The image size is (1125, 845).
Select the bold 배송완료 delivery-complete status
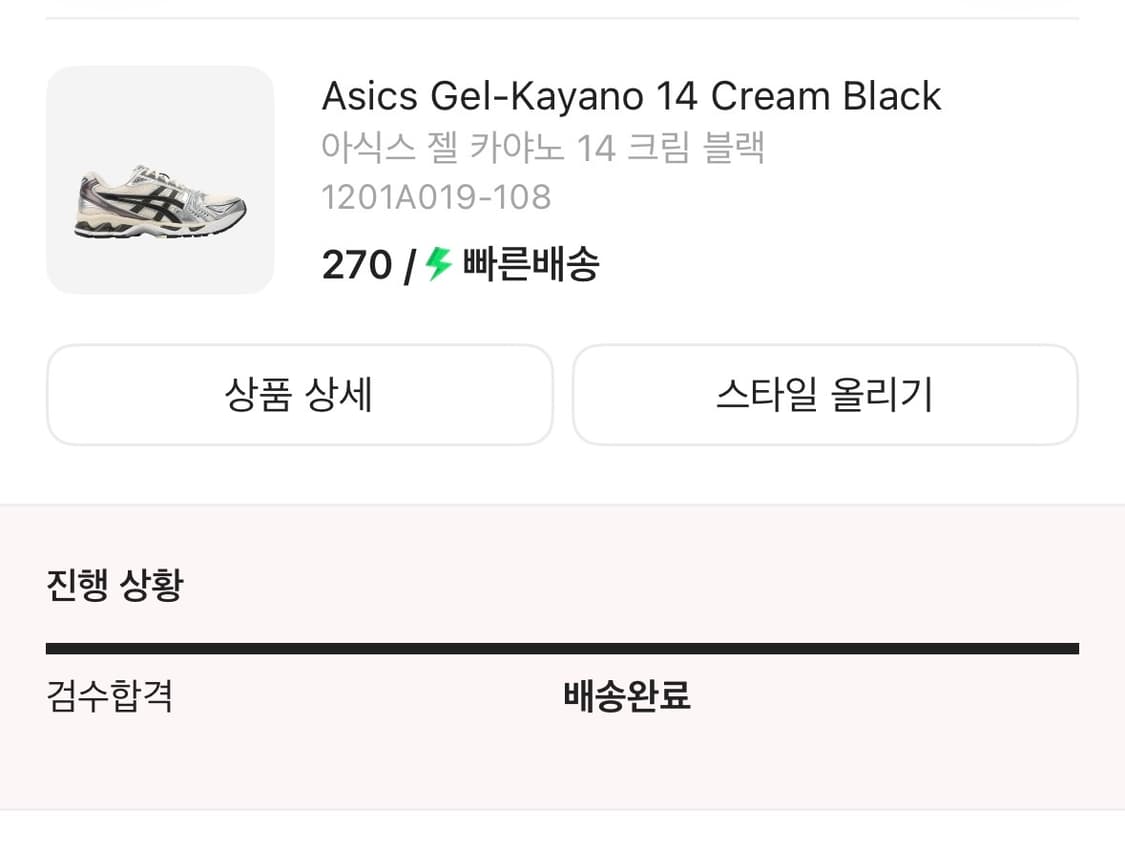click(626, 697)
